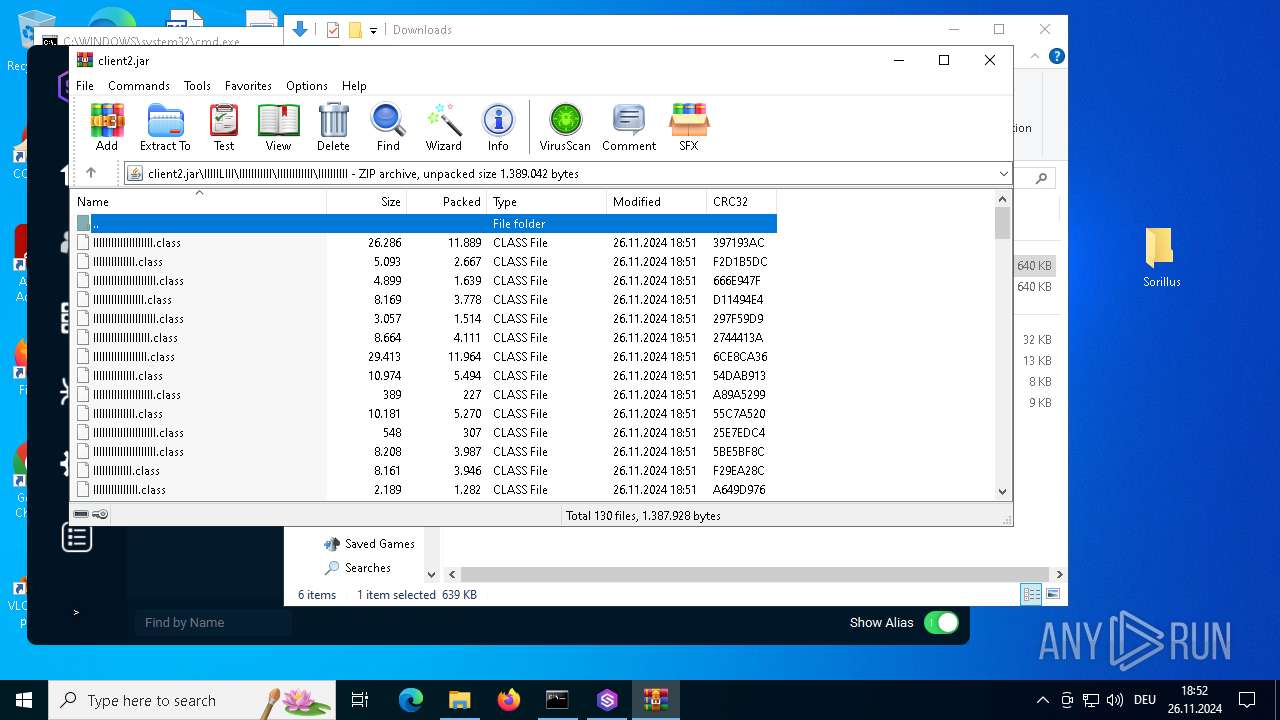Open the Tools menu
Image resolution: width=1280 pixels, height=720 pixels.
pyautogui.click(x=197, y=86)
